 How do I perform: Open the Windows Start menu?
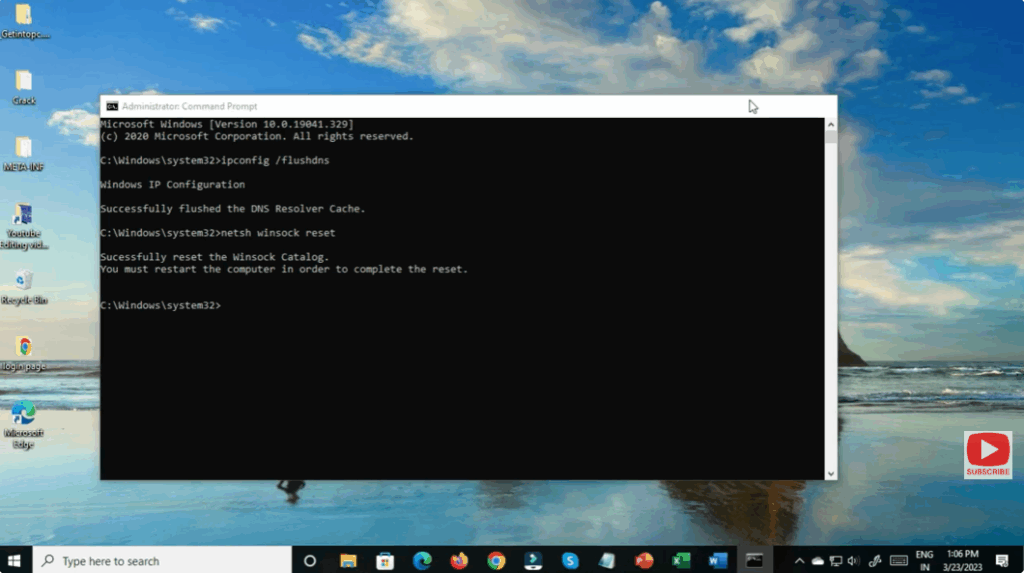pyautogui.click(x=14, y=561)
